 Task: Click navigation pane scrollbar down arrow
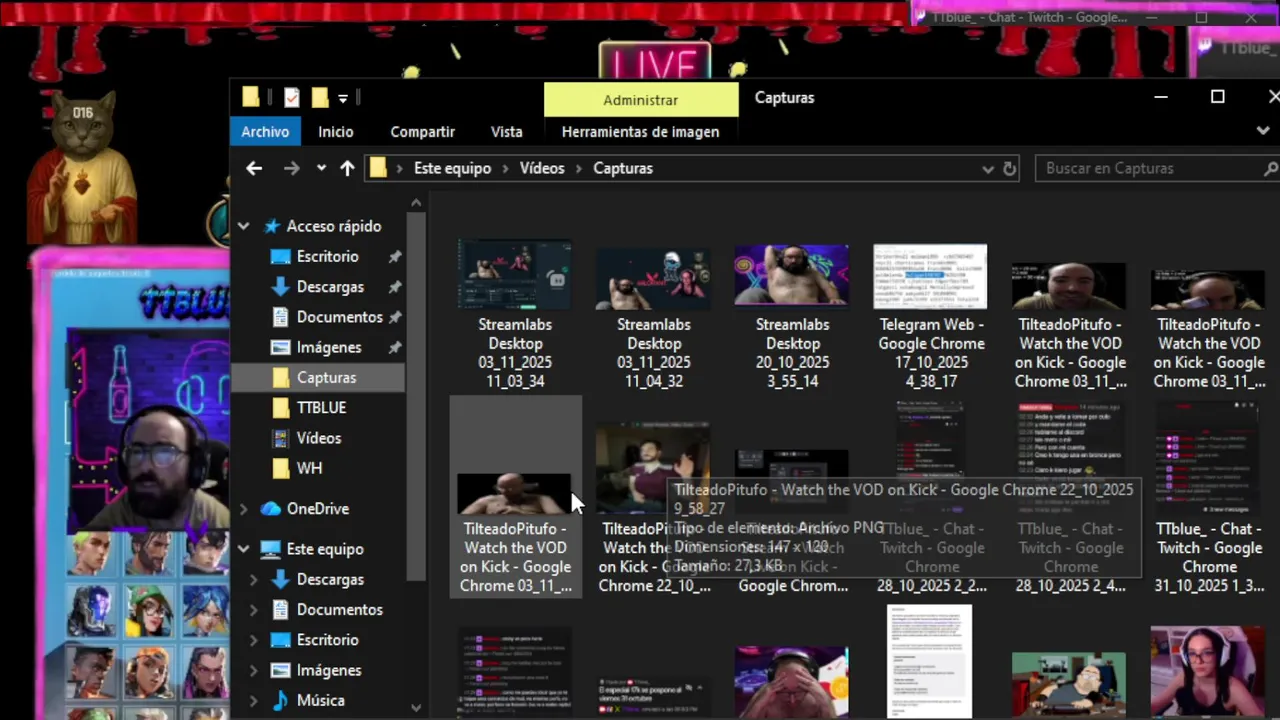[416, 707]
